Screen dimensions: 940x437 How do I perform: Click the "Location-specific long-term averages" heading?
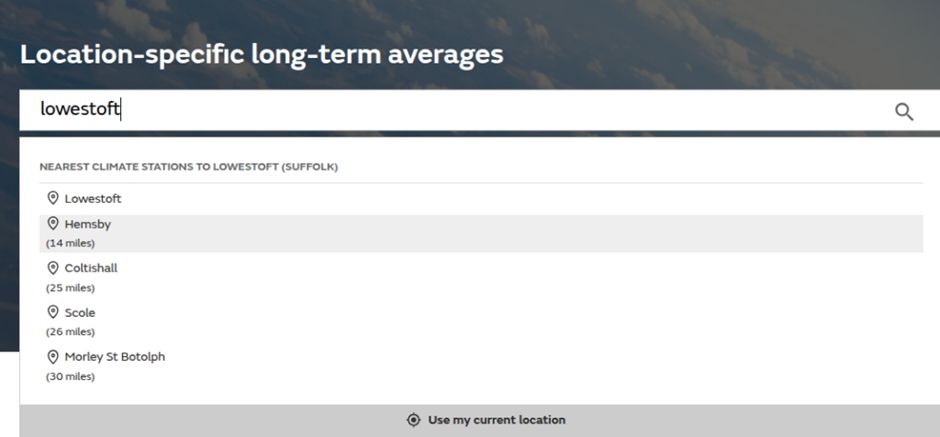click(261, 54)
